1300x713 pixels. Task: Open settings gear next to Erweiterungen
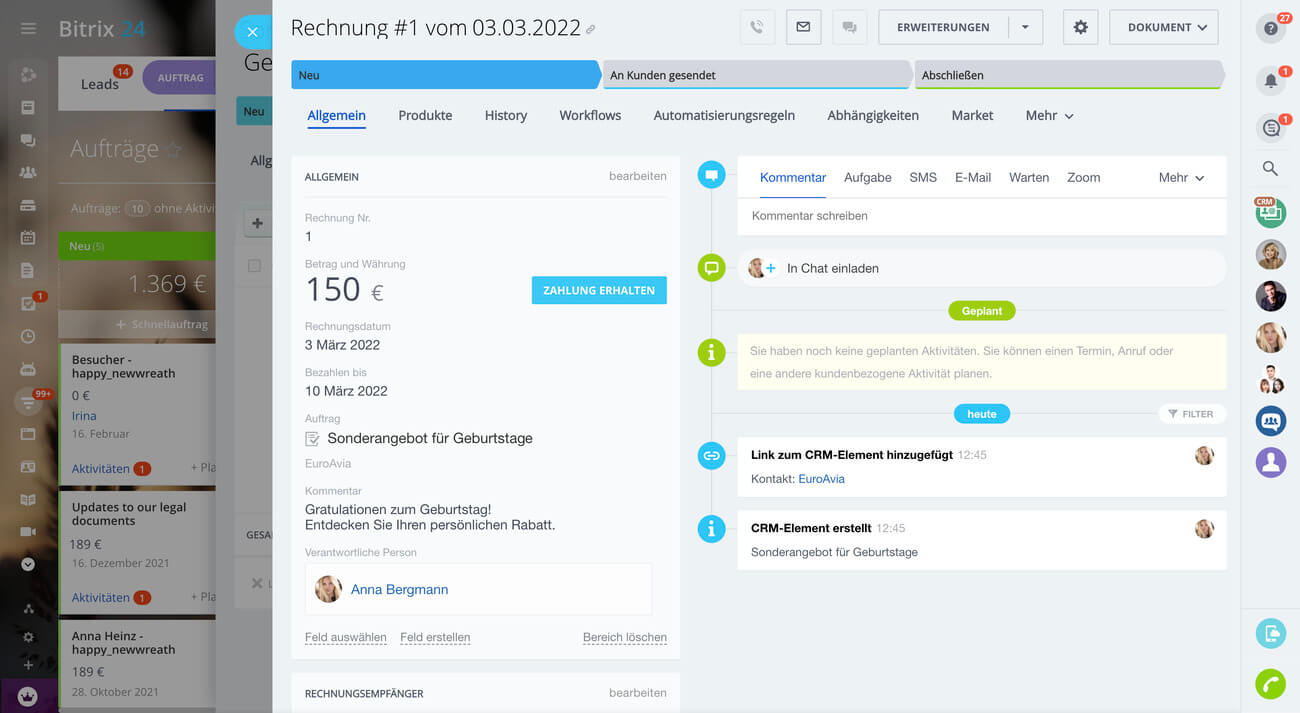pyautogui.click(x=1080, y=28)
